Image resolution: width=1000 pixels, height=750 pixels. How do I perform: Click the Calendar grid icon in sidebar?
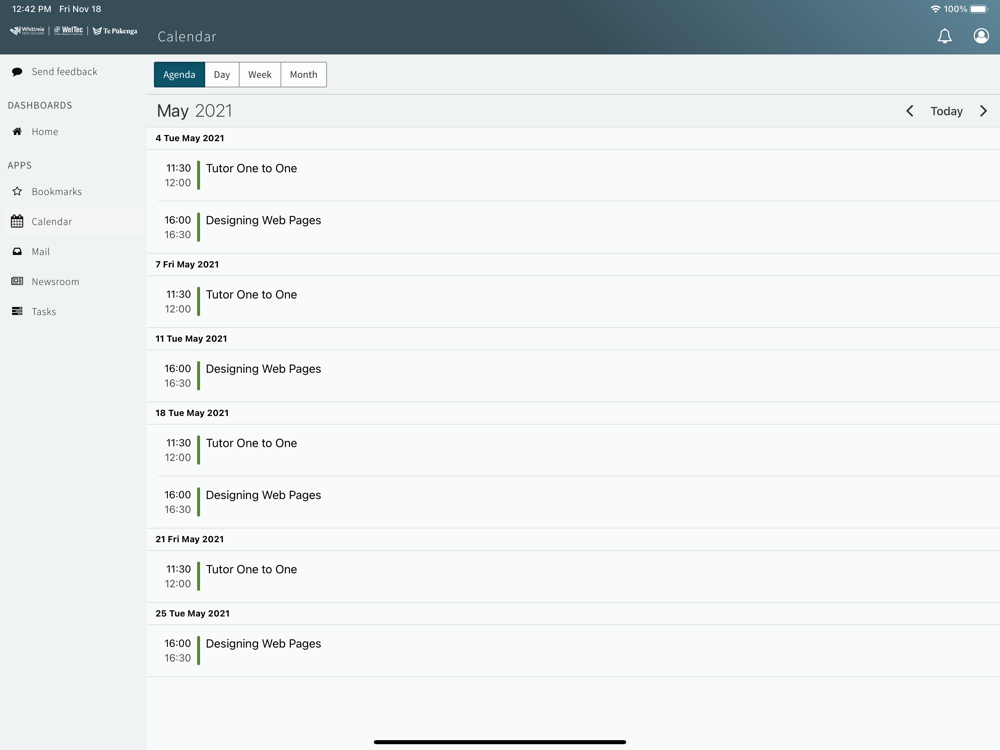click(x=17, y=221)
